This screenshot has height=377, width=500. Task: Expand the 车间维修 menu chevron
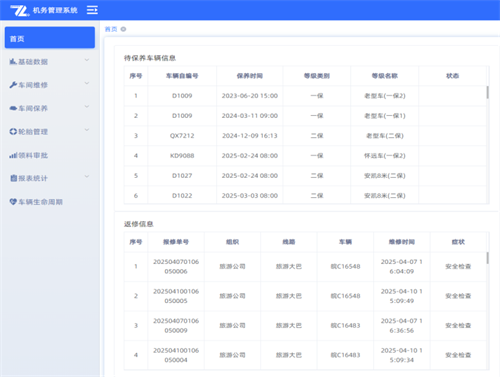click(x=87, y=83)
